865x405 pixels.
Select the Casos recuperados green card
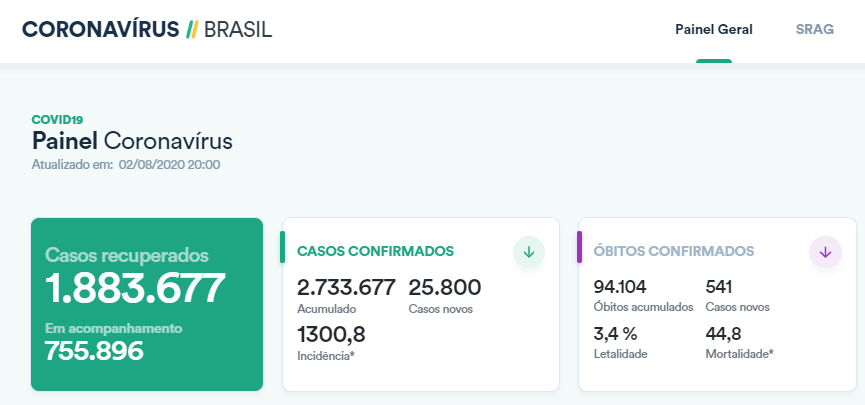147,304
